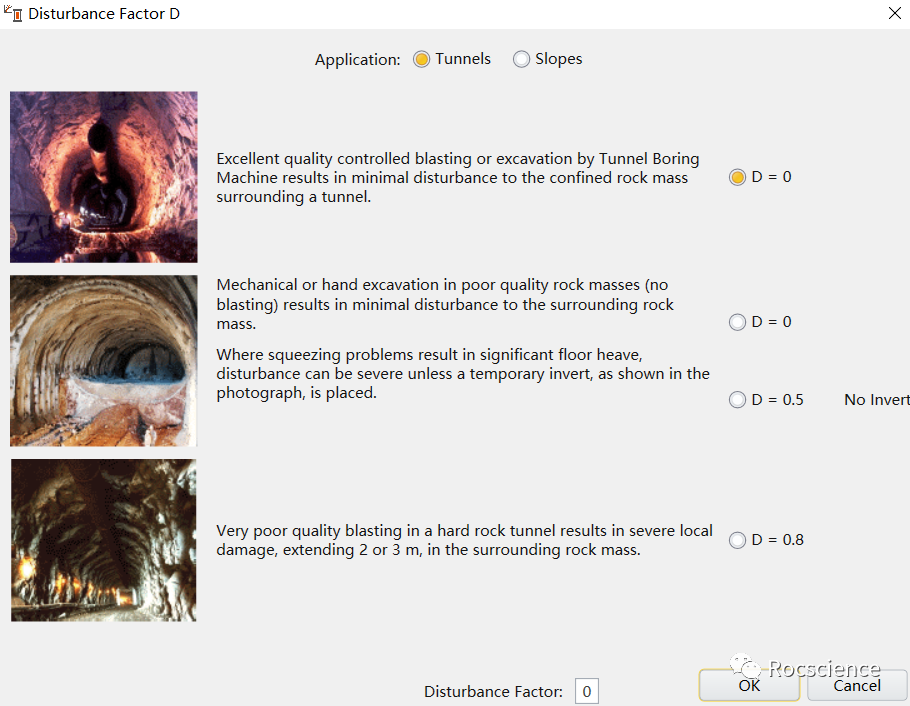This screenshot has height=706, width=910.
Task: Click the 'squeezing problems' floor heave paragraph
Action: click(463, 374)
